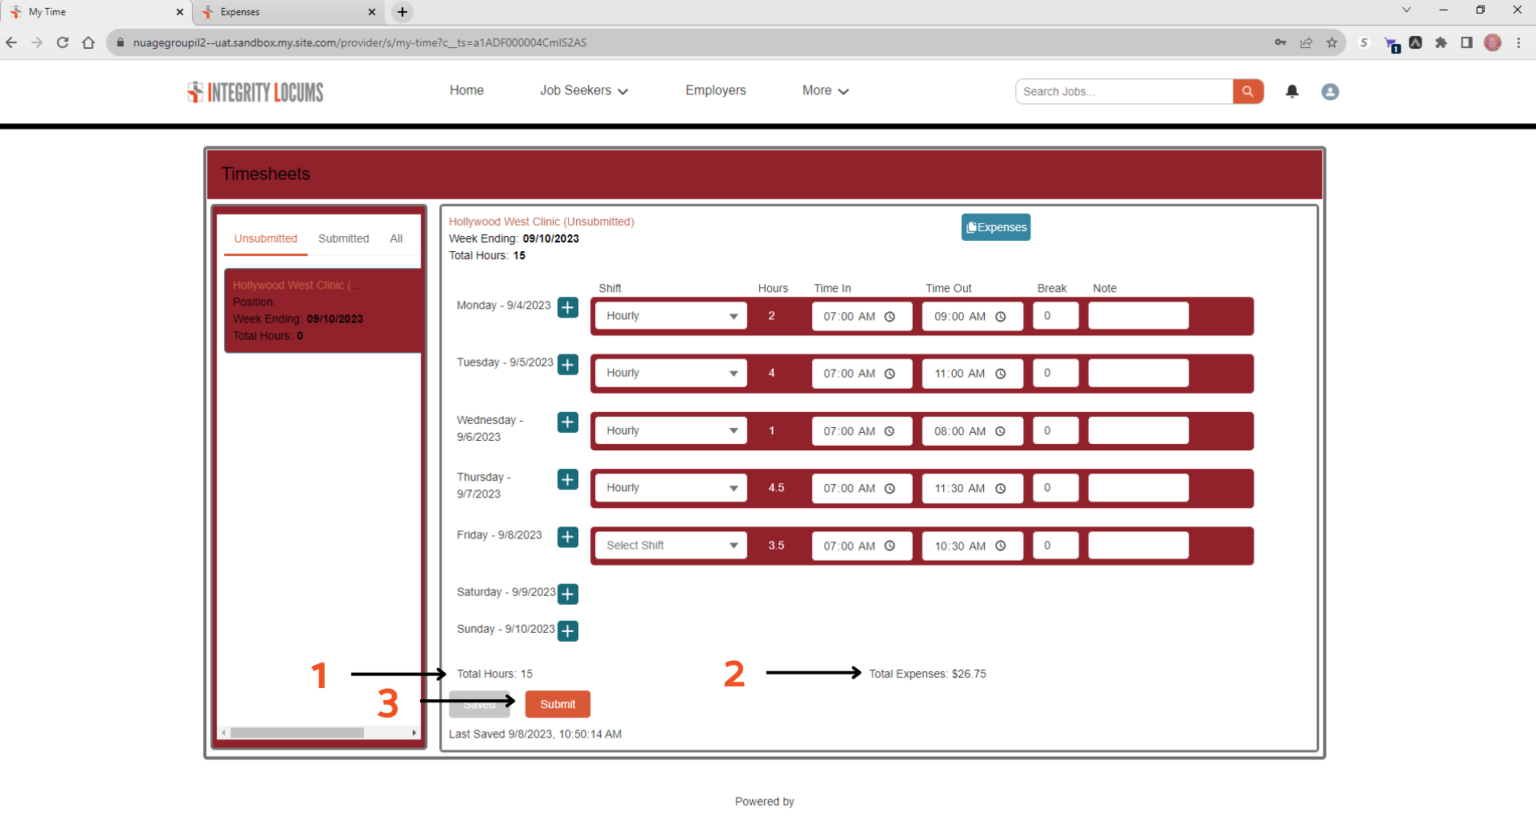Click the orange search jobs magnifier button

pos(1247,91)
